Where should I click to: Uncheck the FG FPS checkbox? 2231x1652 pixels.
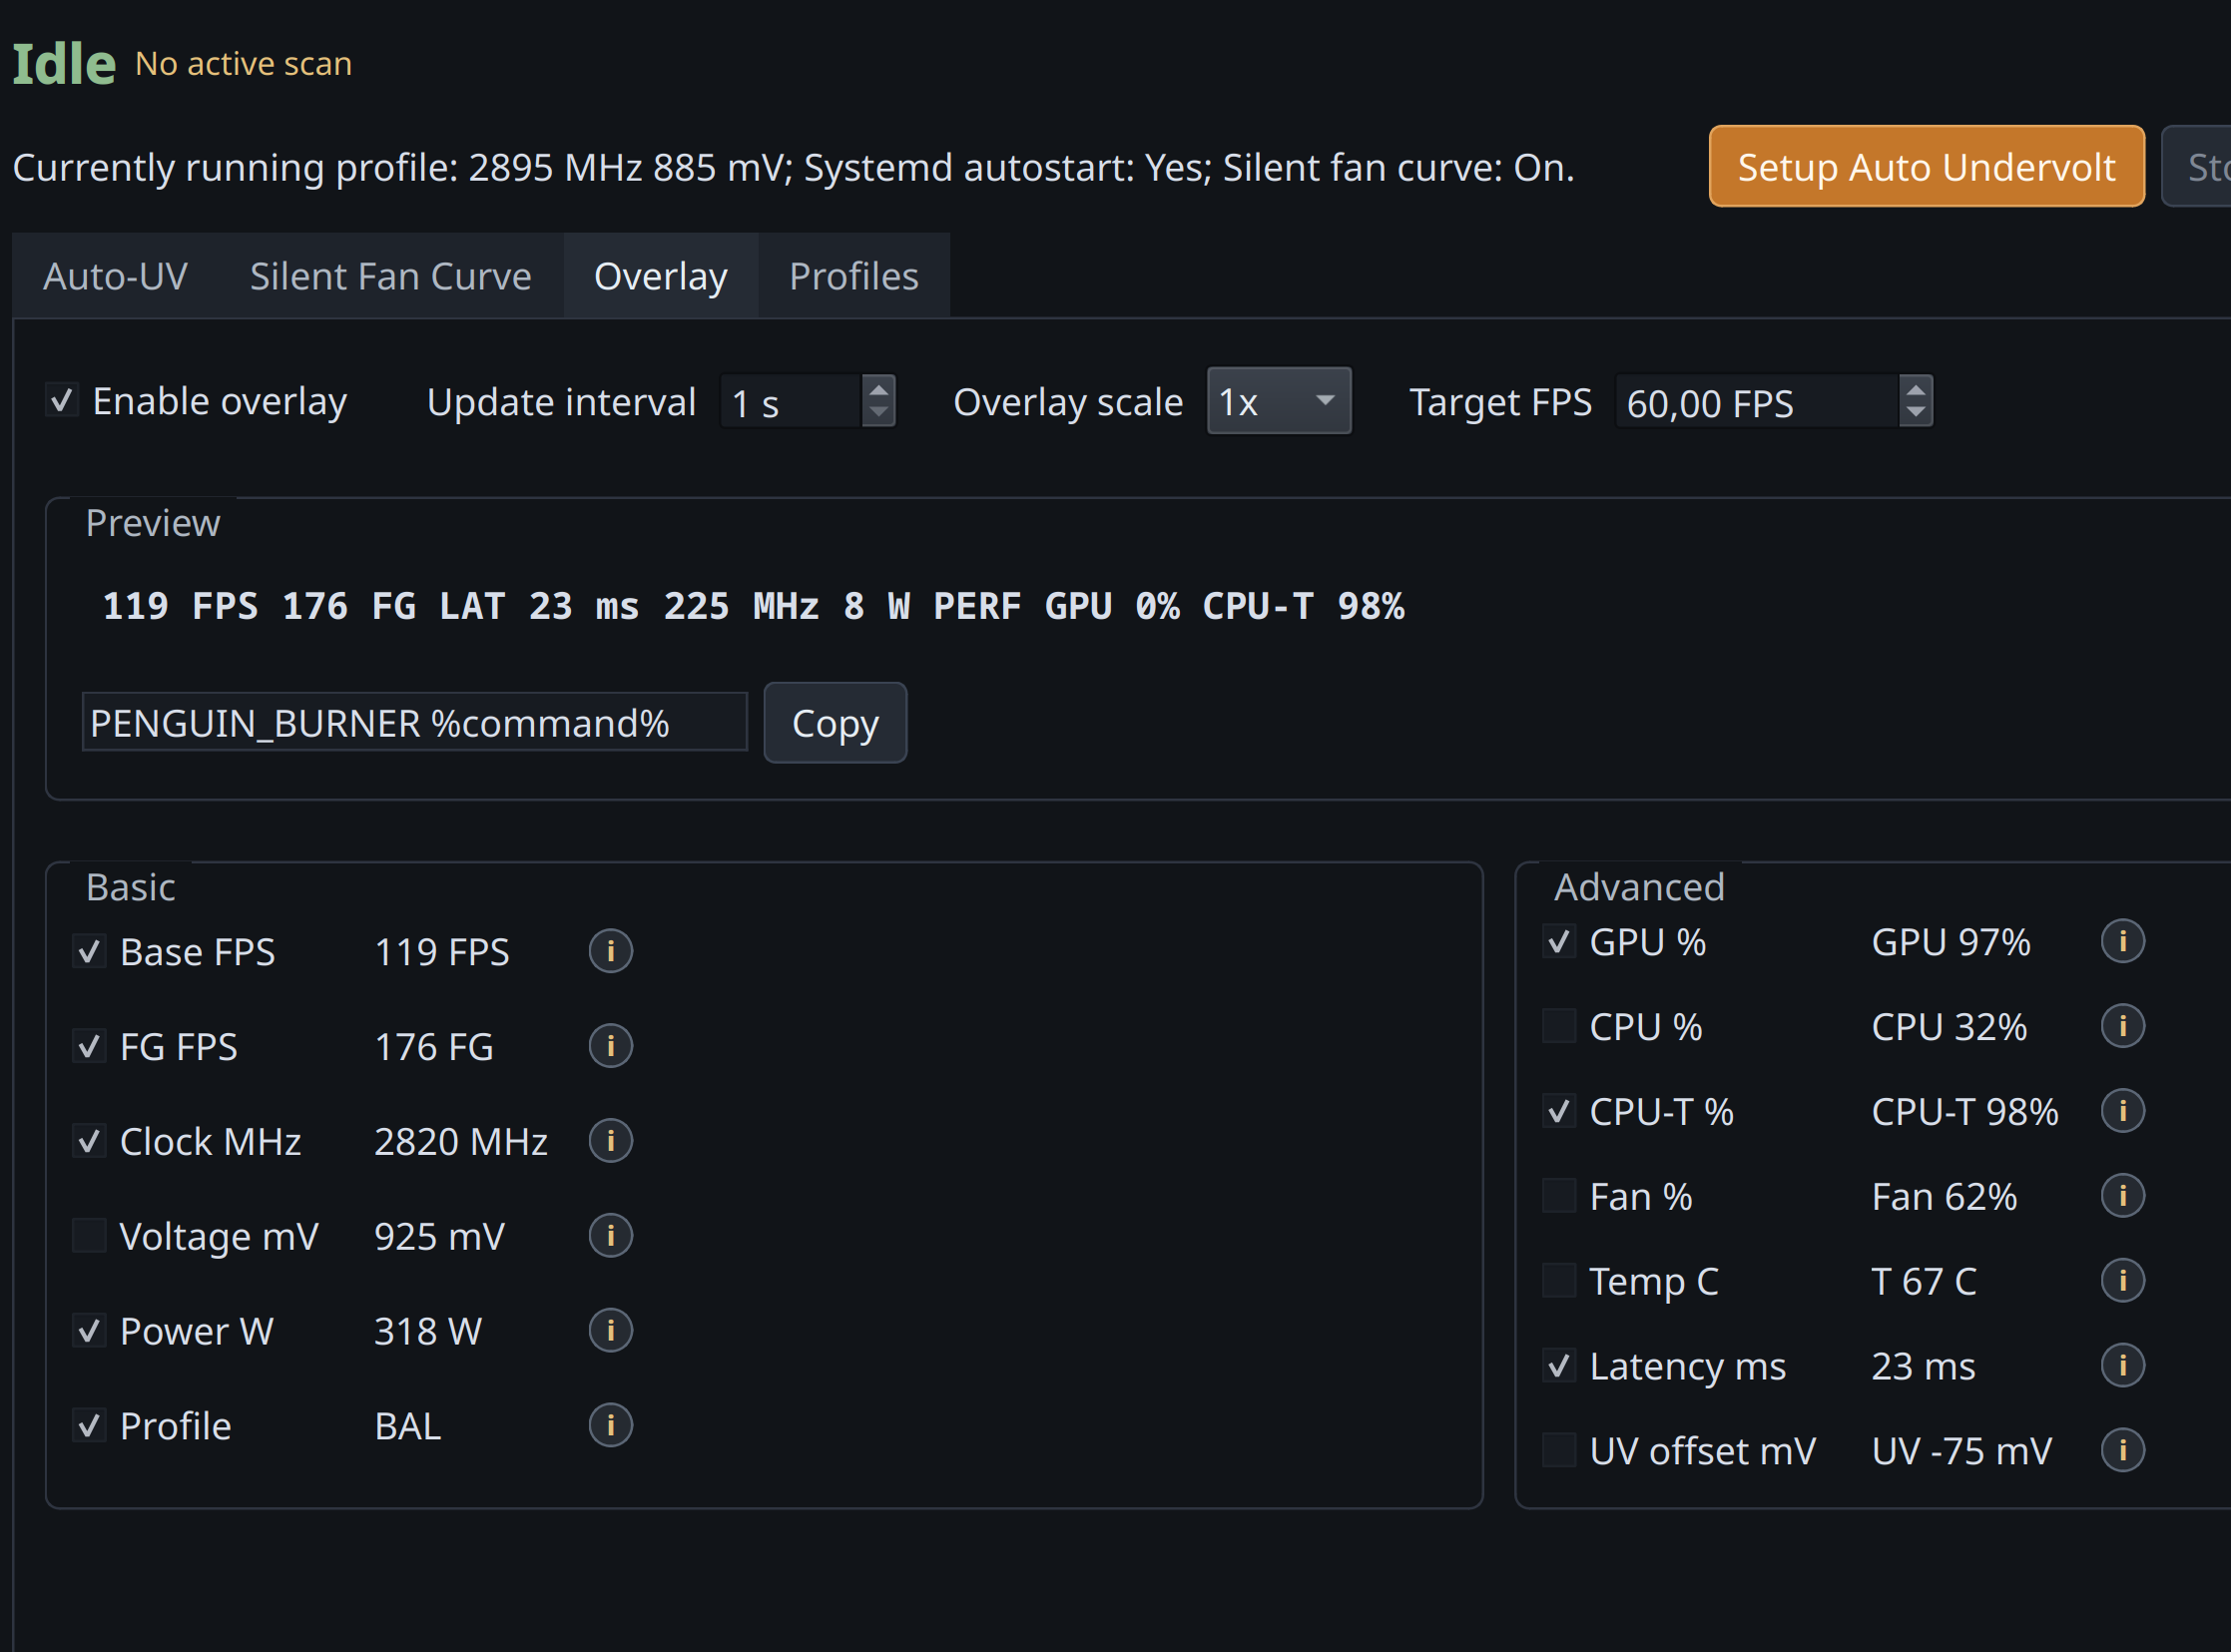(x=89, y=1046)
